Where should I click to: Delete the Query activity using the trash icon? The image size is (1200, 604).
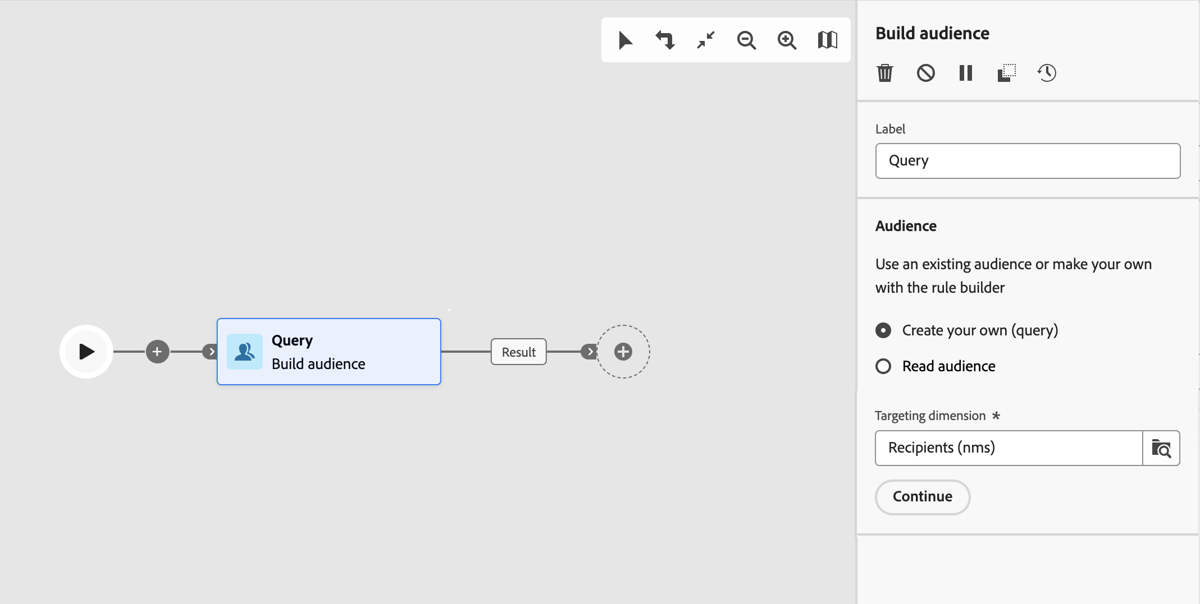tap(884, 72)
